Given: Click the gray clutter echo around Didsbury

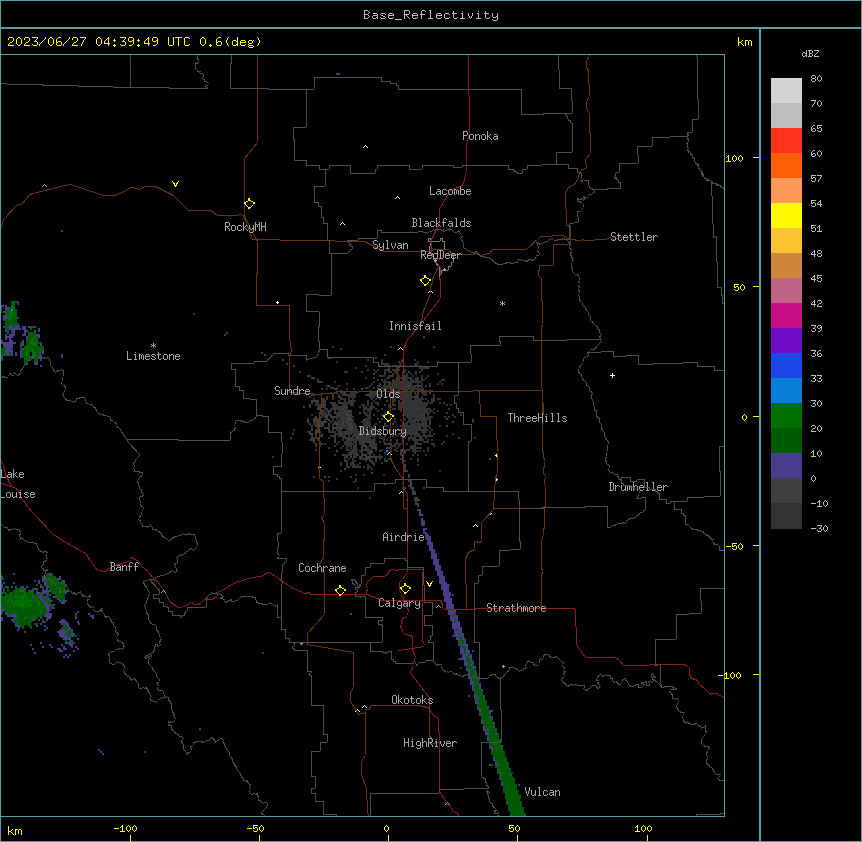Looking at the screenshot, I should pos(379,420).
